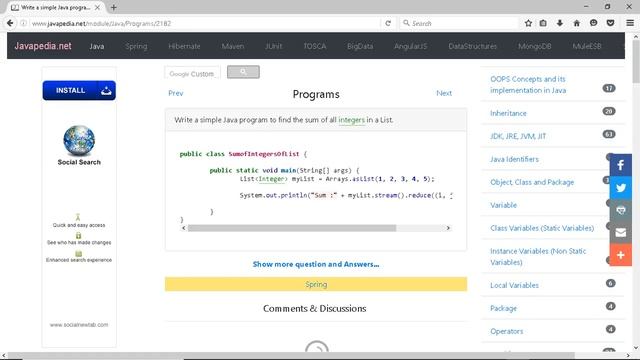
Task: Open downloads with the down-arrow icon
Action: pyautogui.click(x=560, y=23)
